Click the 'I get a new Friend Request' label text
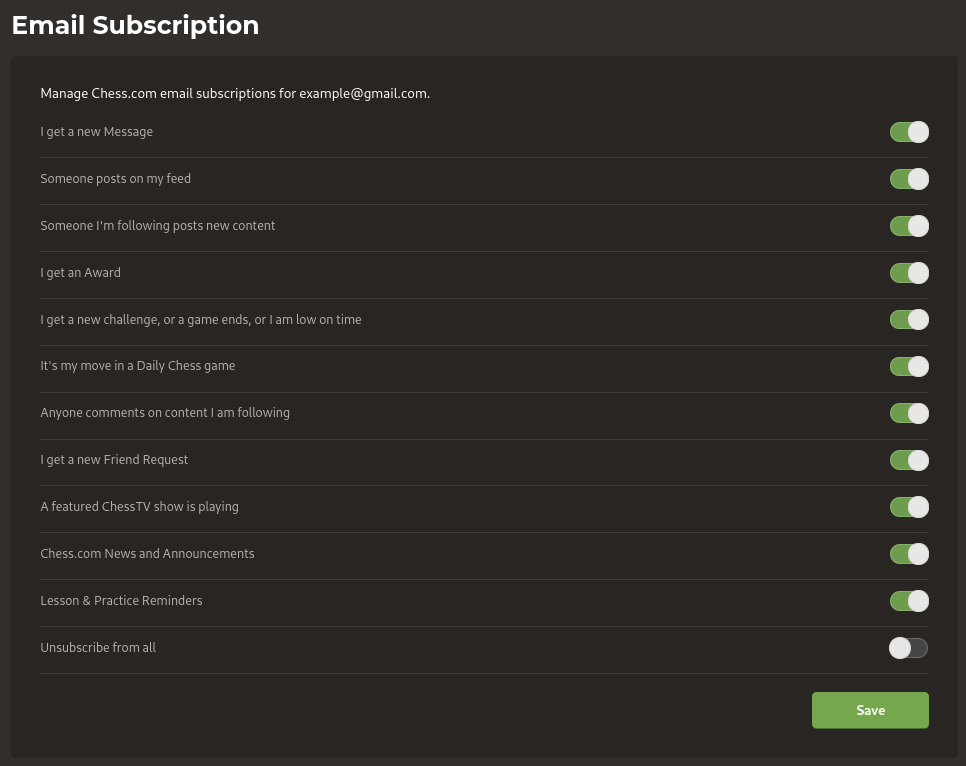Screen dimensions: 966x766 click(114, 460)
